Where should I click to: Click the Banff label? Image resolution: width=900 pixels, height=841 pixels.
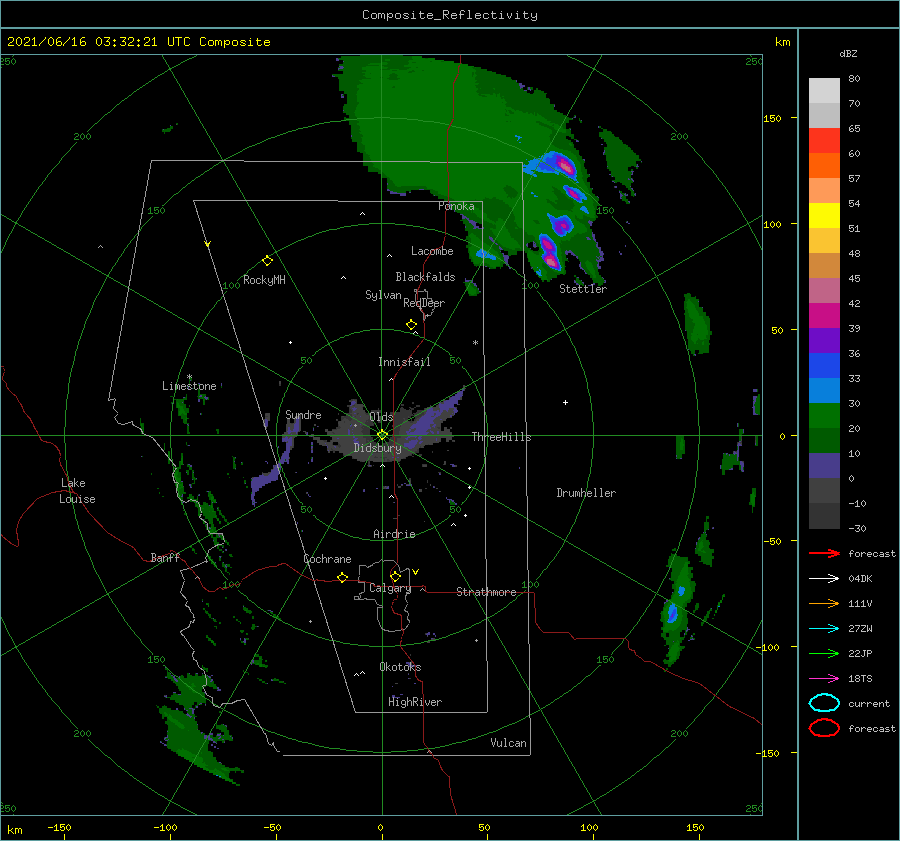click(x=165, y=557)
